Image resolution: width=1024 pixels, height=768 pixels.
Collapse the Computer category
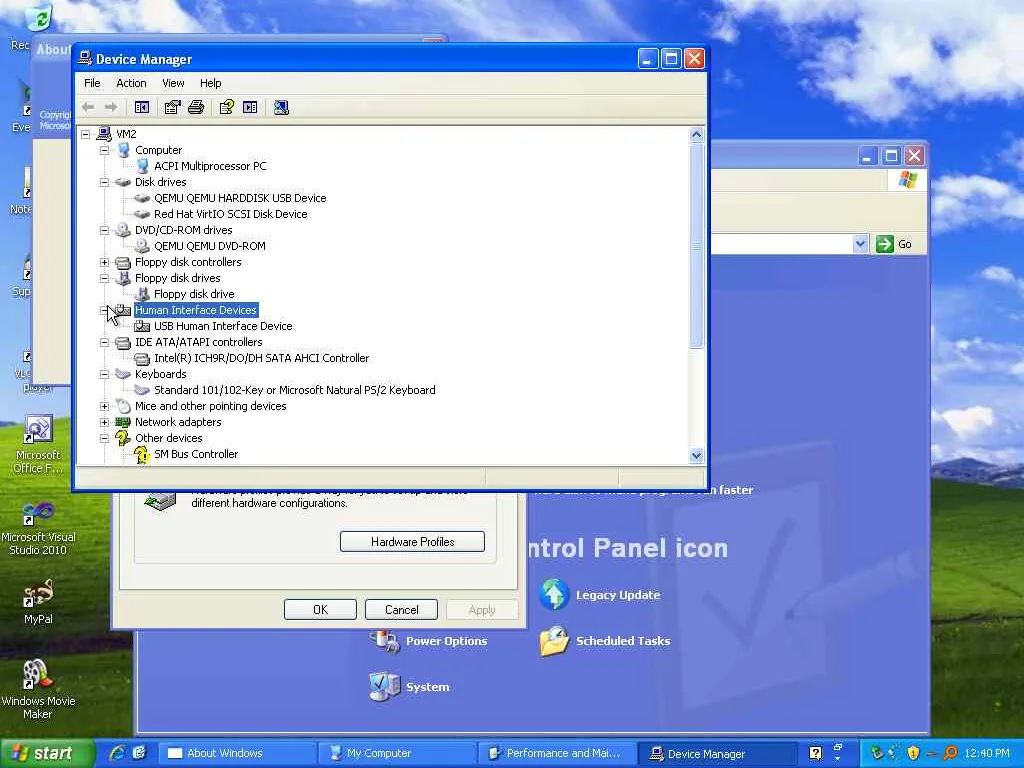pos(104,150)
